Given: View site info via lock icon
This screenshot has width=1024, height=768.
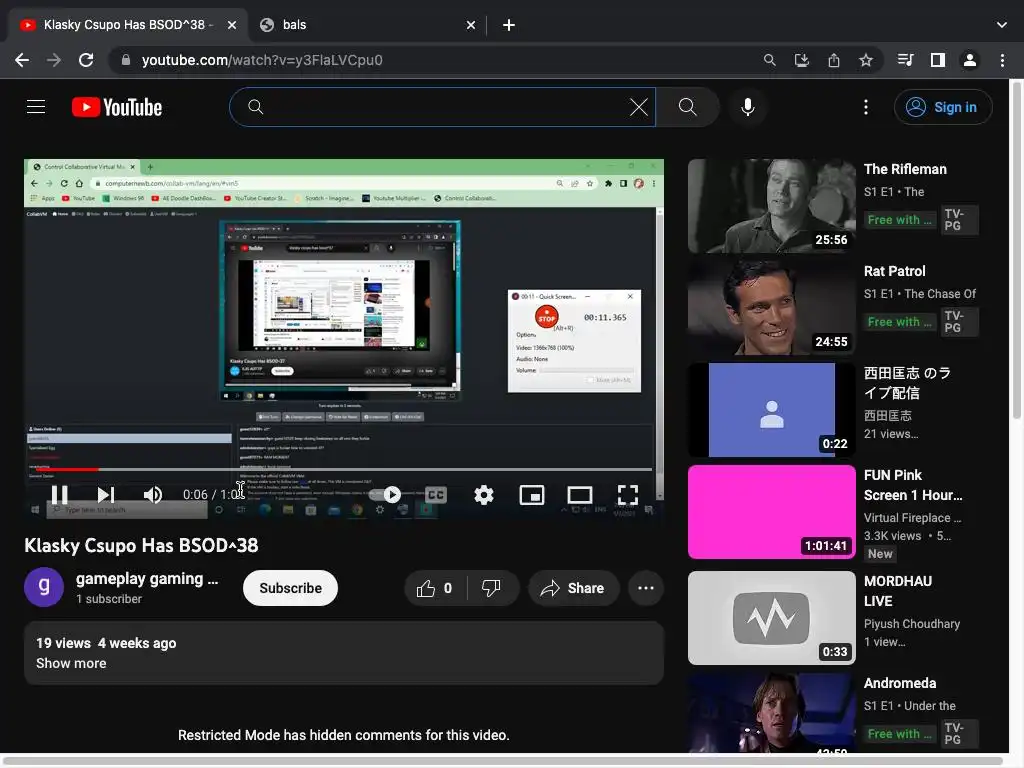Looking at the screenshot, I should coord(126,60).
